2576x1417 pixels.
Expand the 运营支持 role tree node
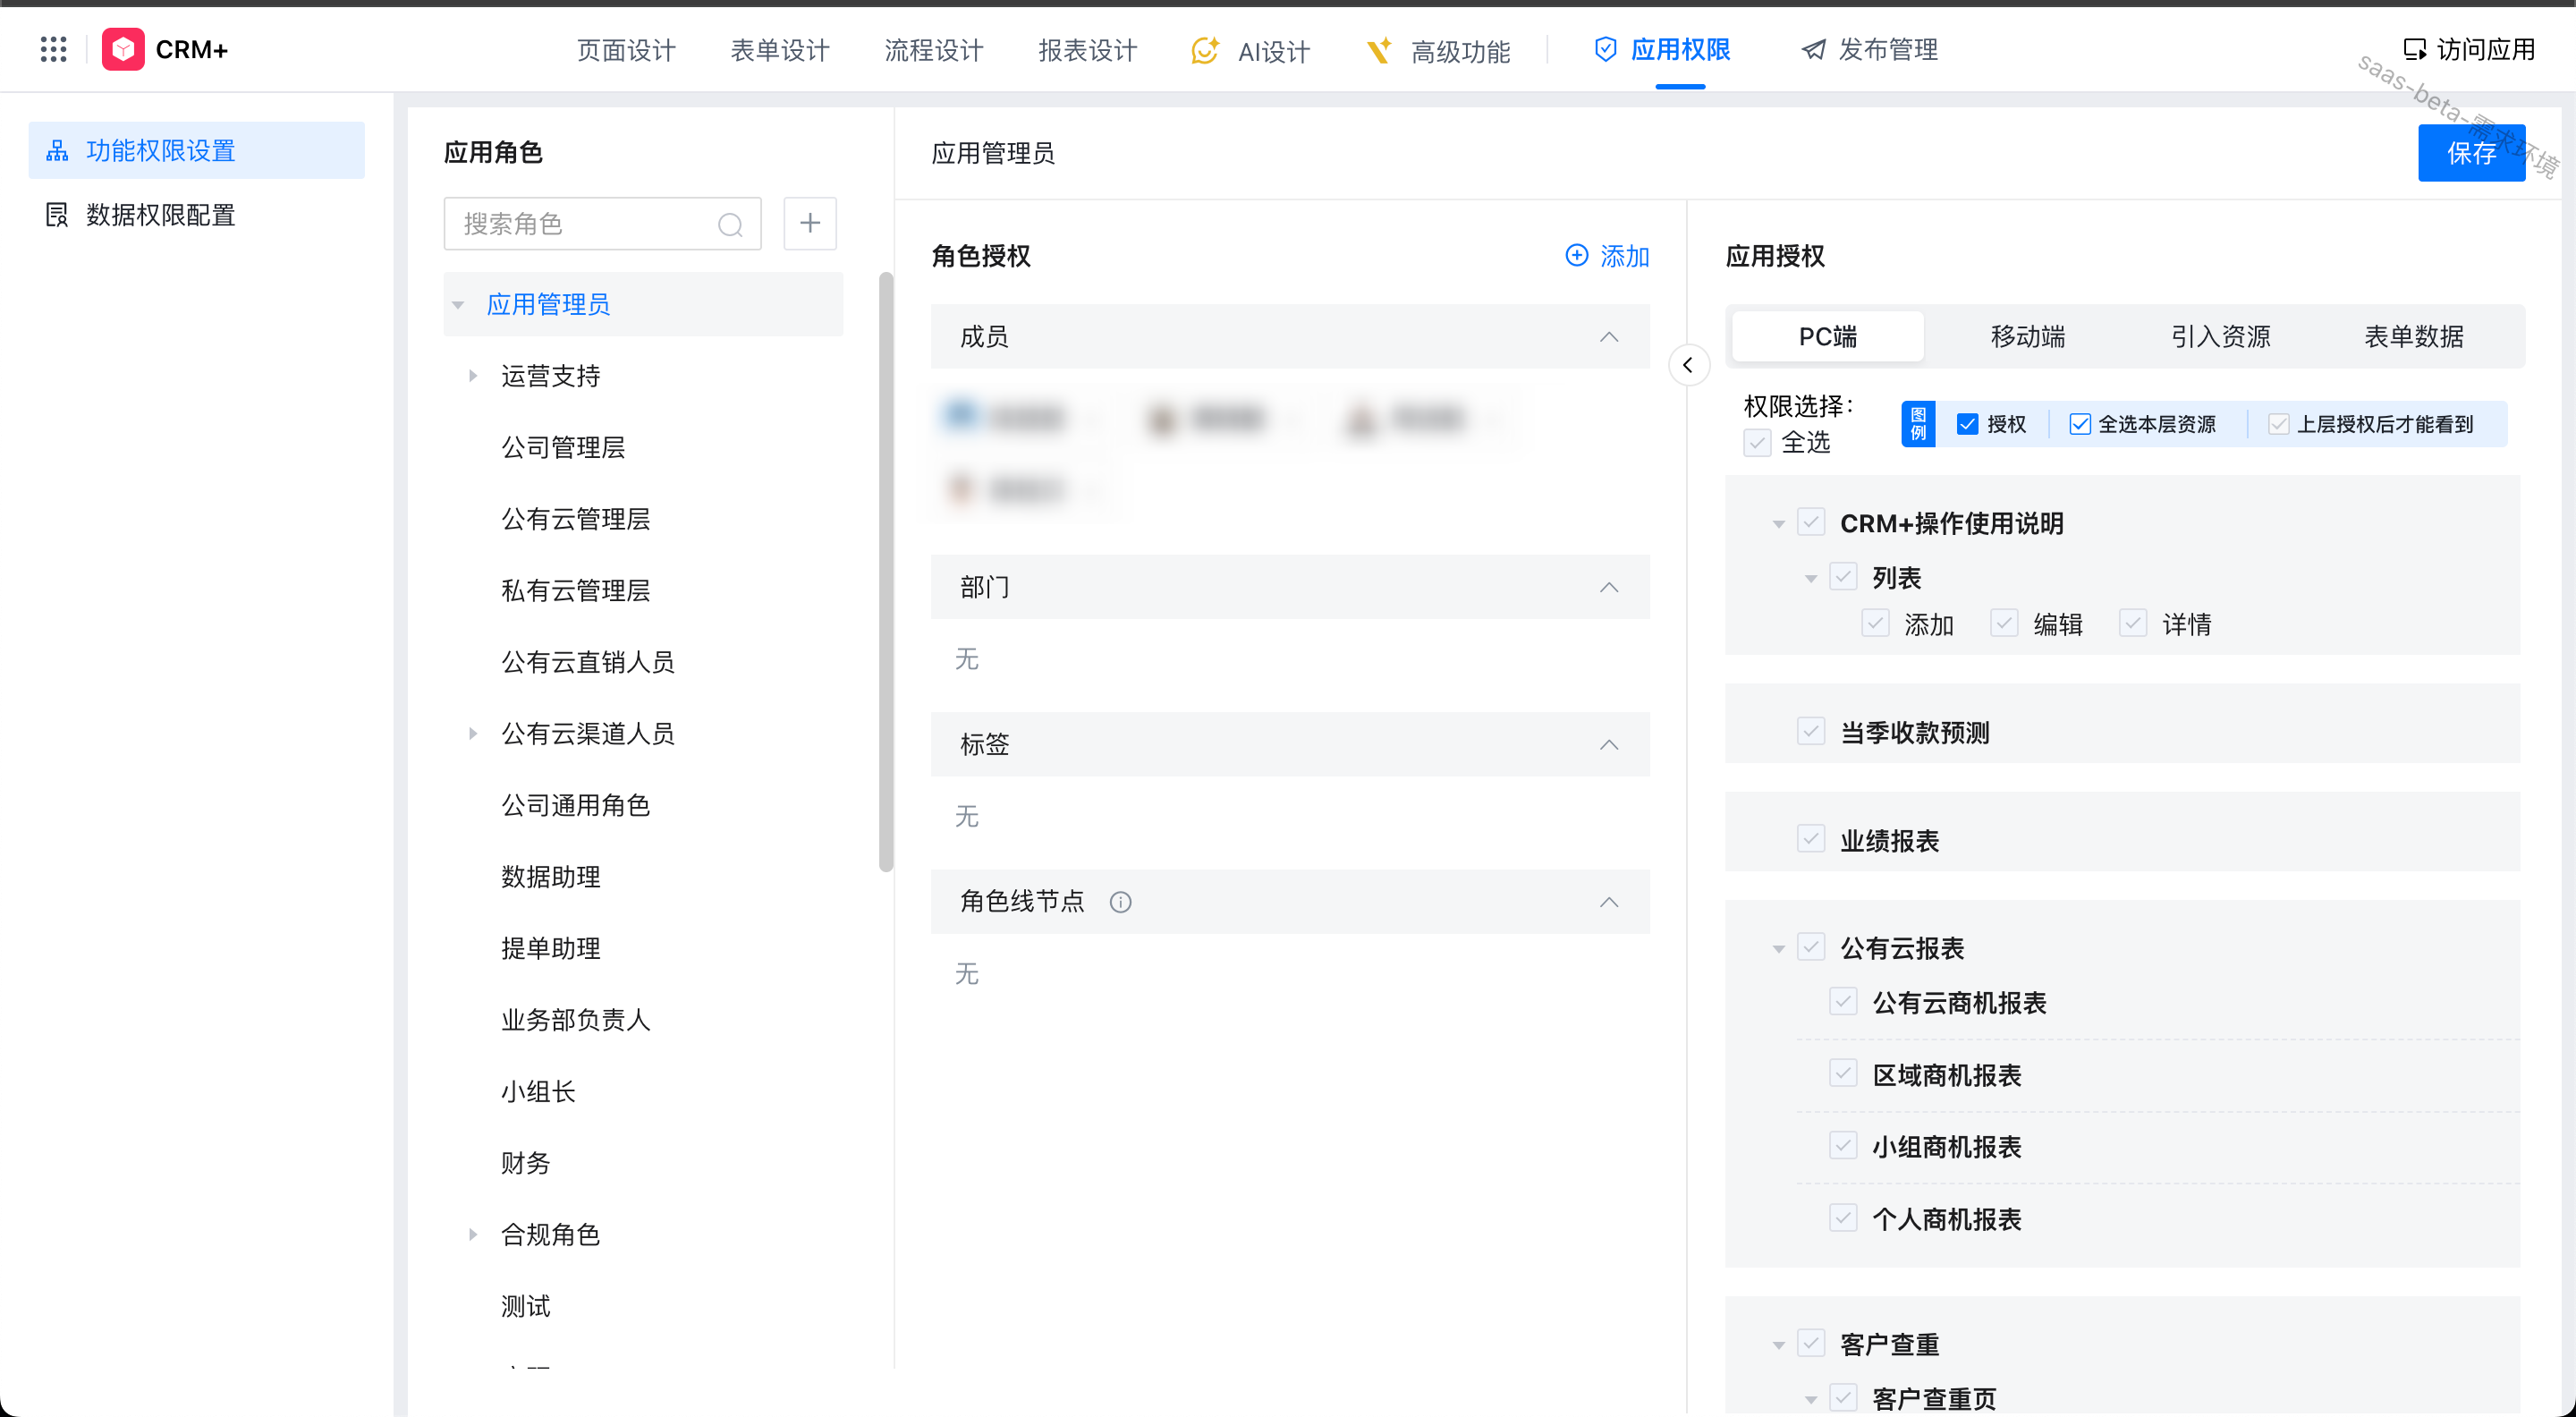click(x=473, y=376)
